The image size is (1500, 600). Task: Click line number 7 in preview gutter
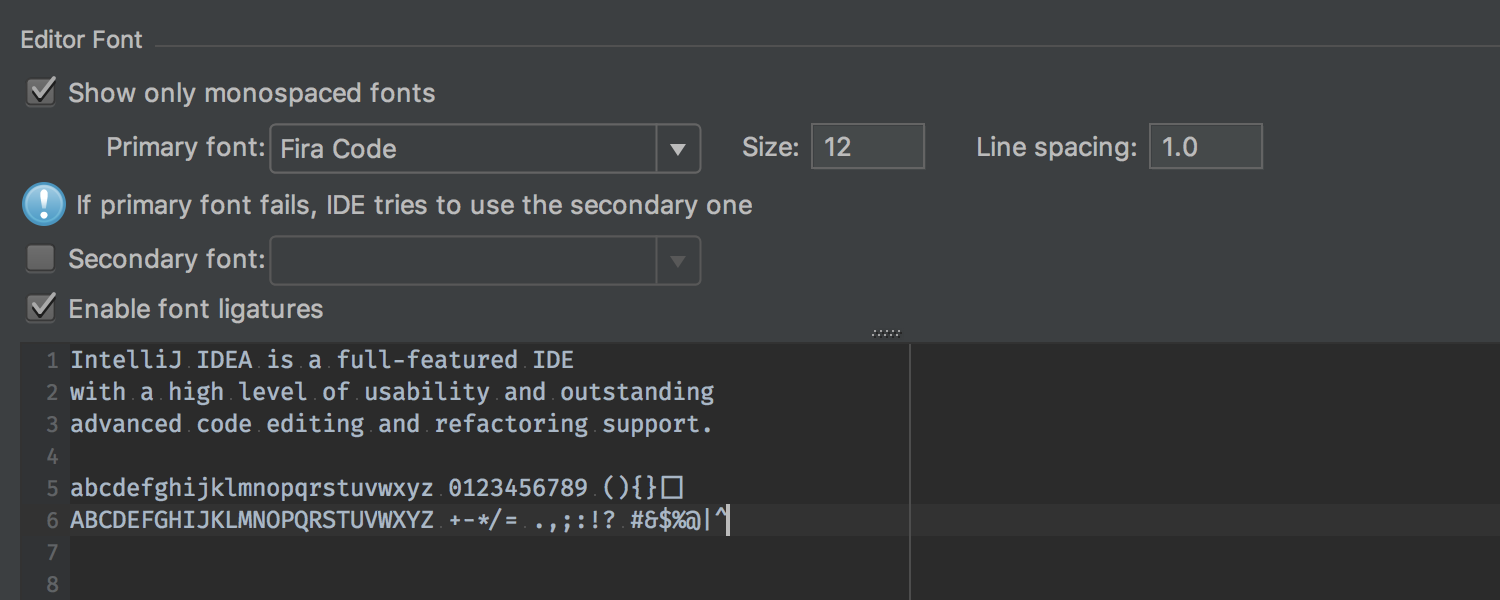point(52,552)
